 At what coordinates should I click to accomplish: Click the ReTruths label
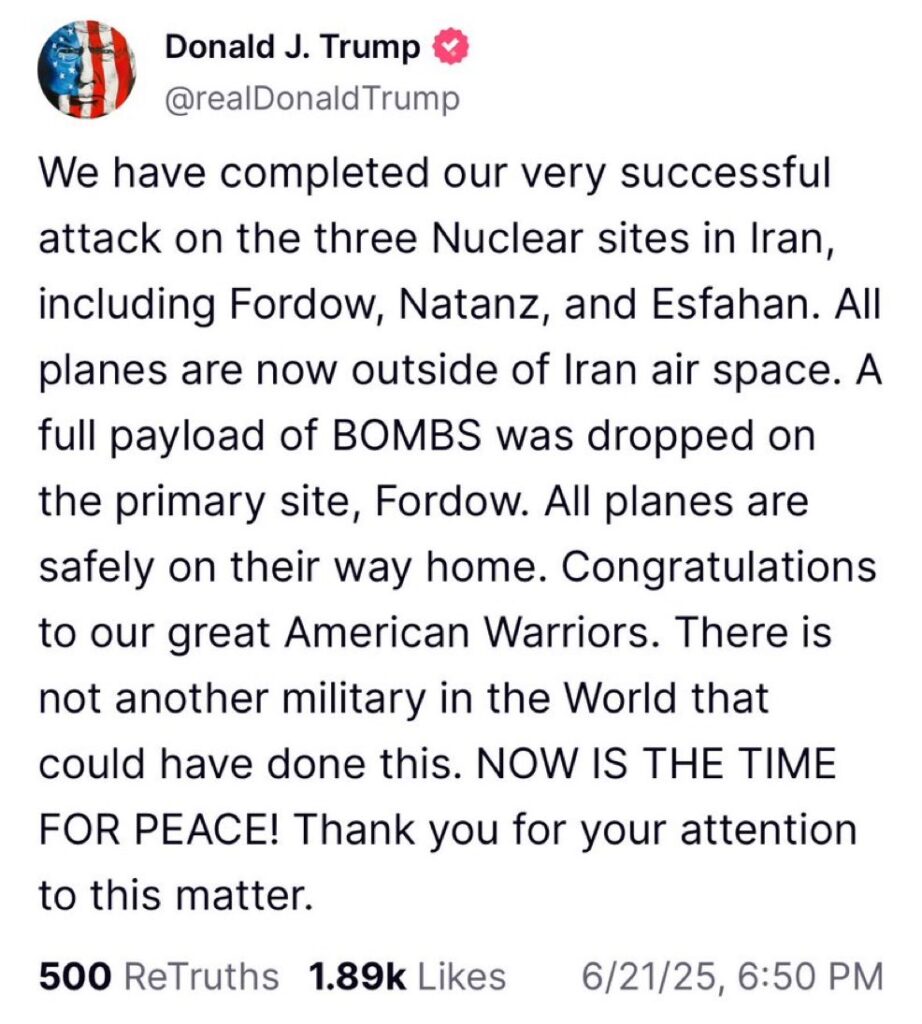pos(201,977)
